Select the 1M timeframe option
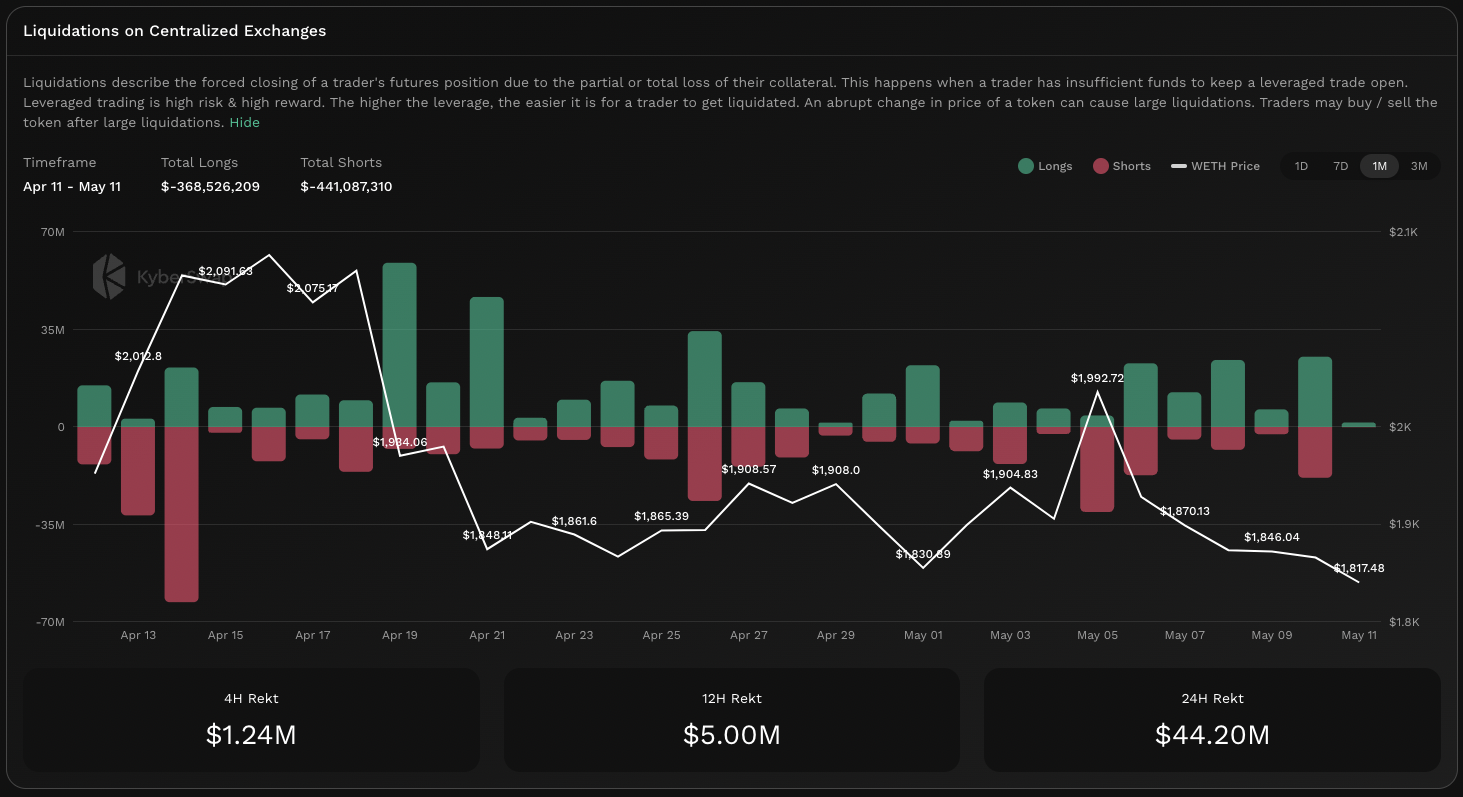The image size is (1463, 797). 1379,166
